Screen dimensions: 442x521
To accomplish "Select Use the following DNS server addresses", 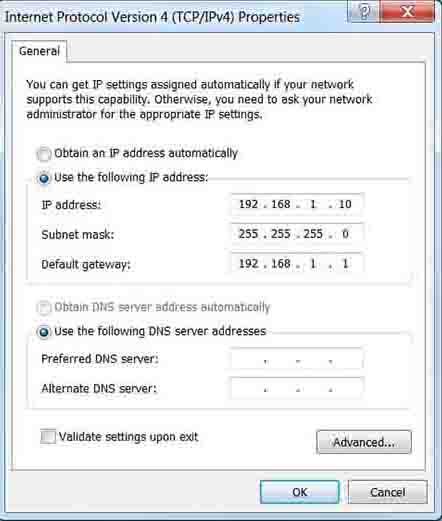I will click(44, 332).
